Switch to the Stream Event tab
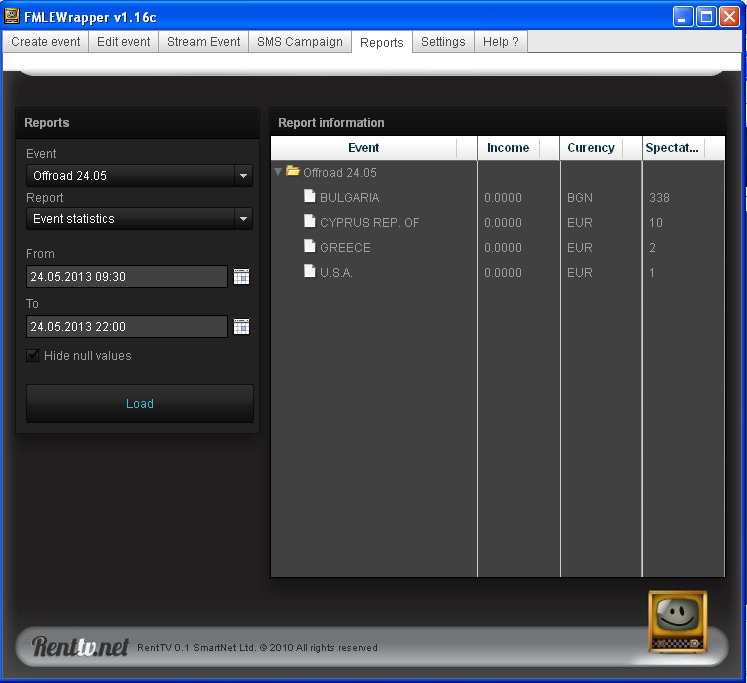The height and width of the screenshot is (683, 747). 203,42
